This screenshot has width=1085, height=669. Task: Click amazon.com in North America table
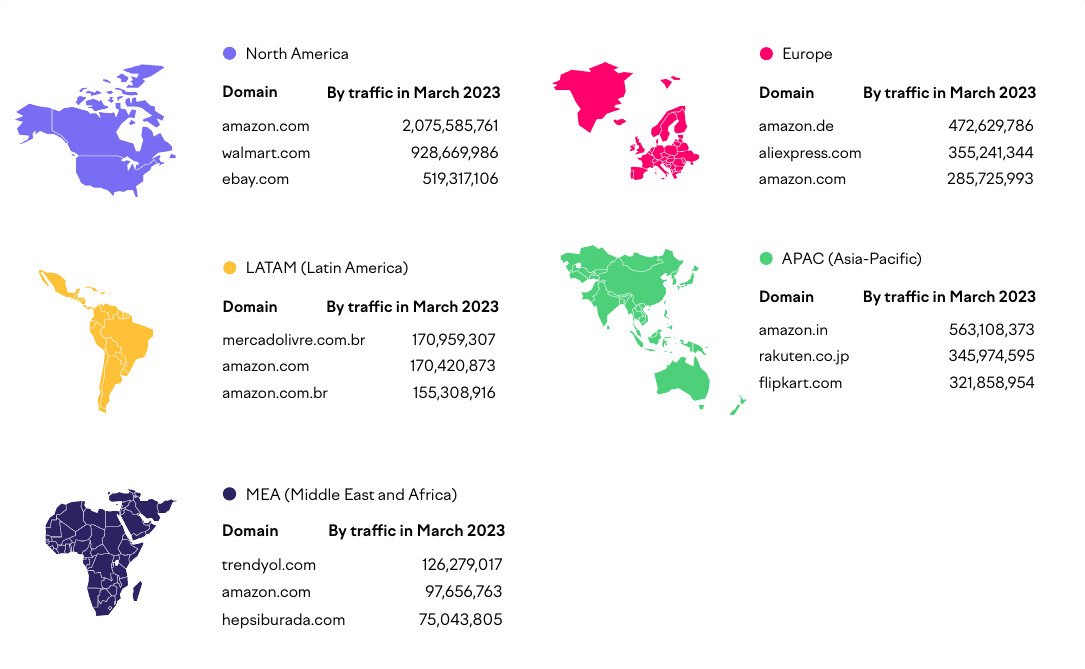pyautogui.click(x=266, y=126)
